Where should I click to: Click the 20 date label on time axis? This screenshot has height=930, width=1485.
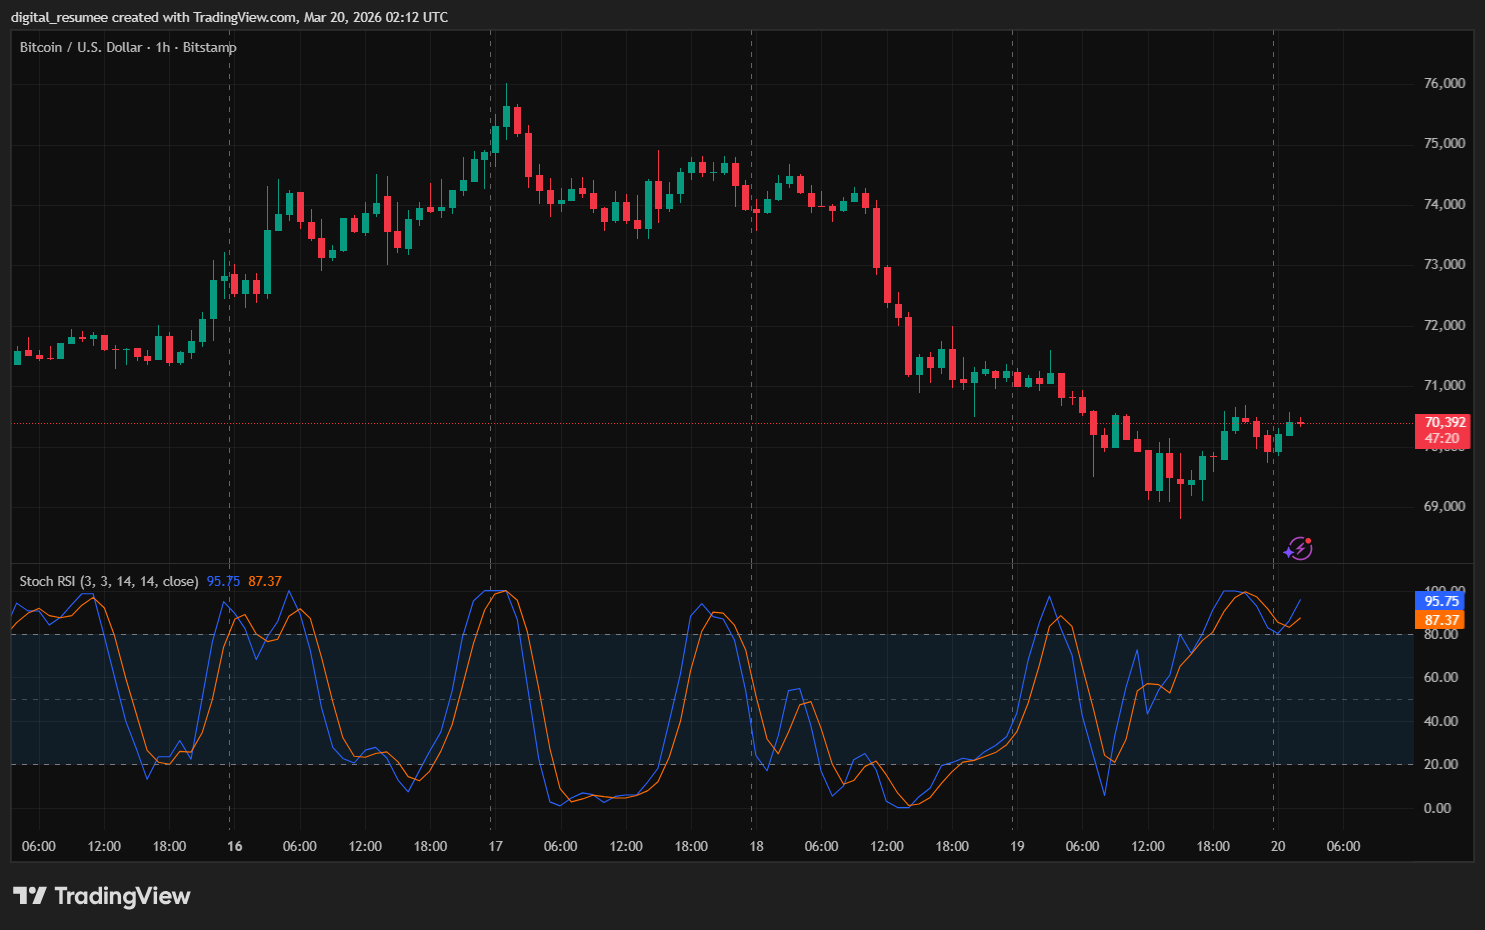(1279, 846)
